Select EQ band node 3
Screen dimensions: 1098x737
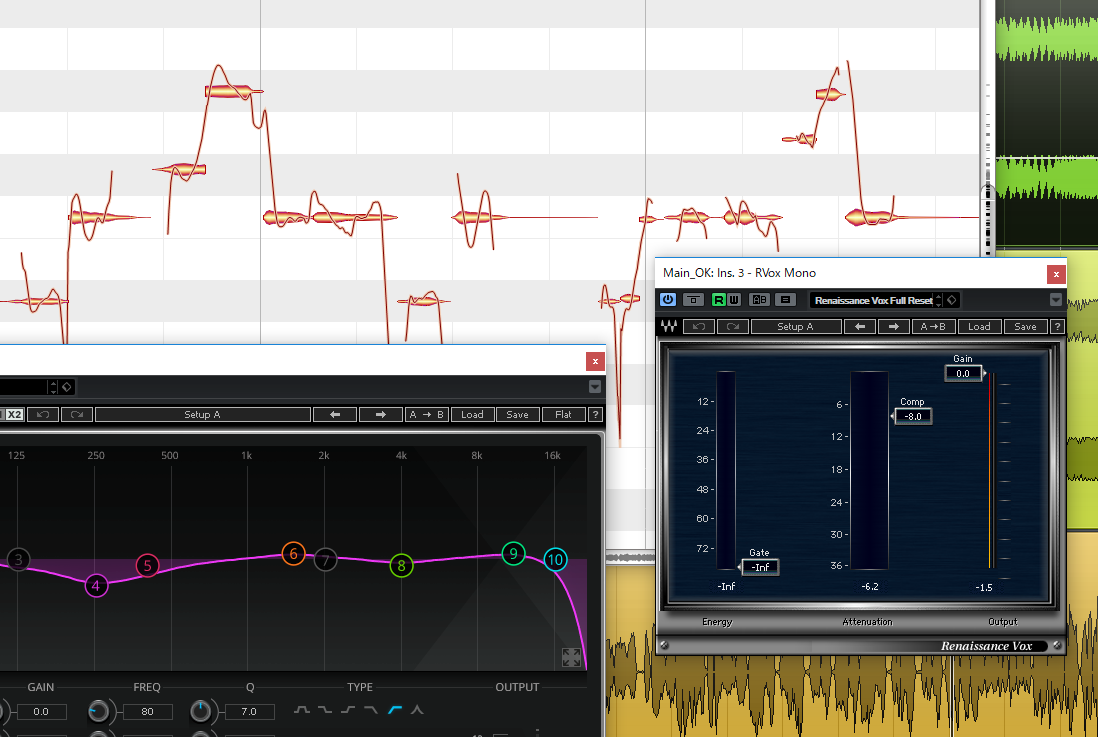pyautogui.click(x=18, y=559)
